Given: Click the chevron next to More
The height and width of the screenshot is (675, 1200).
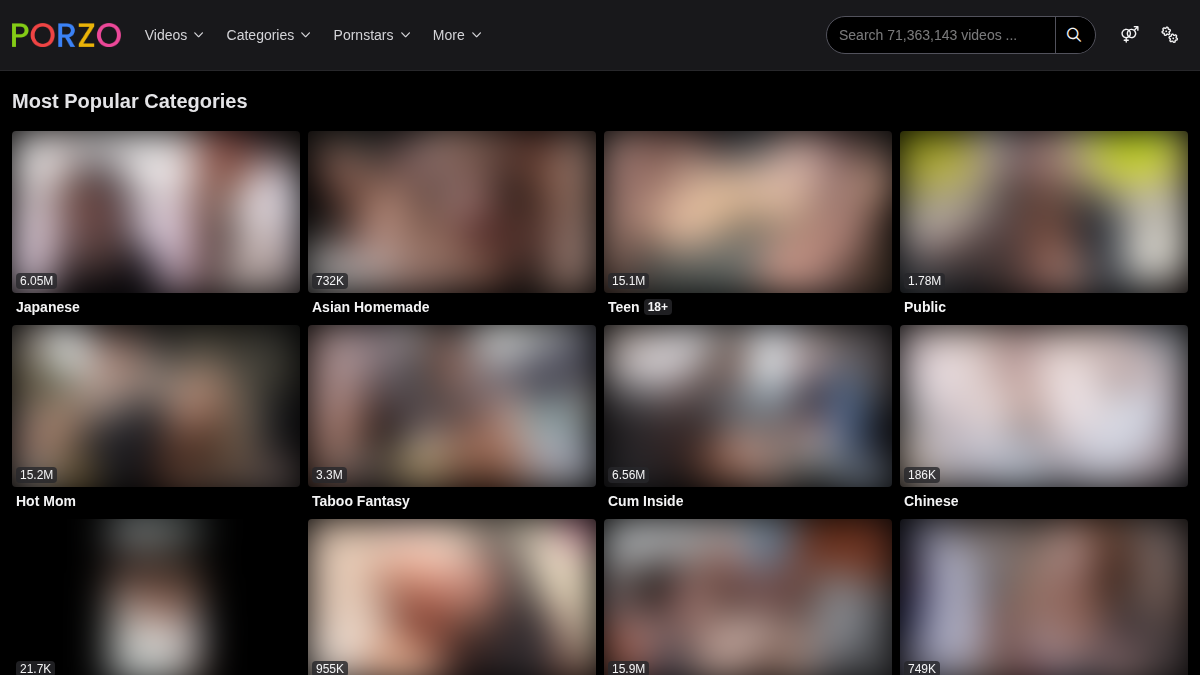Looking at the screenshot, I should (476, 35).
